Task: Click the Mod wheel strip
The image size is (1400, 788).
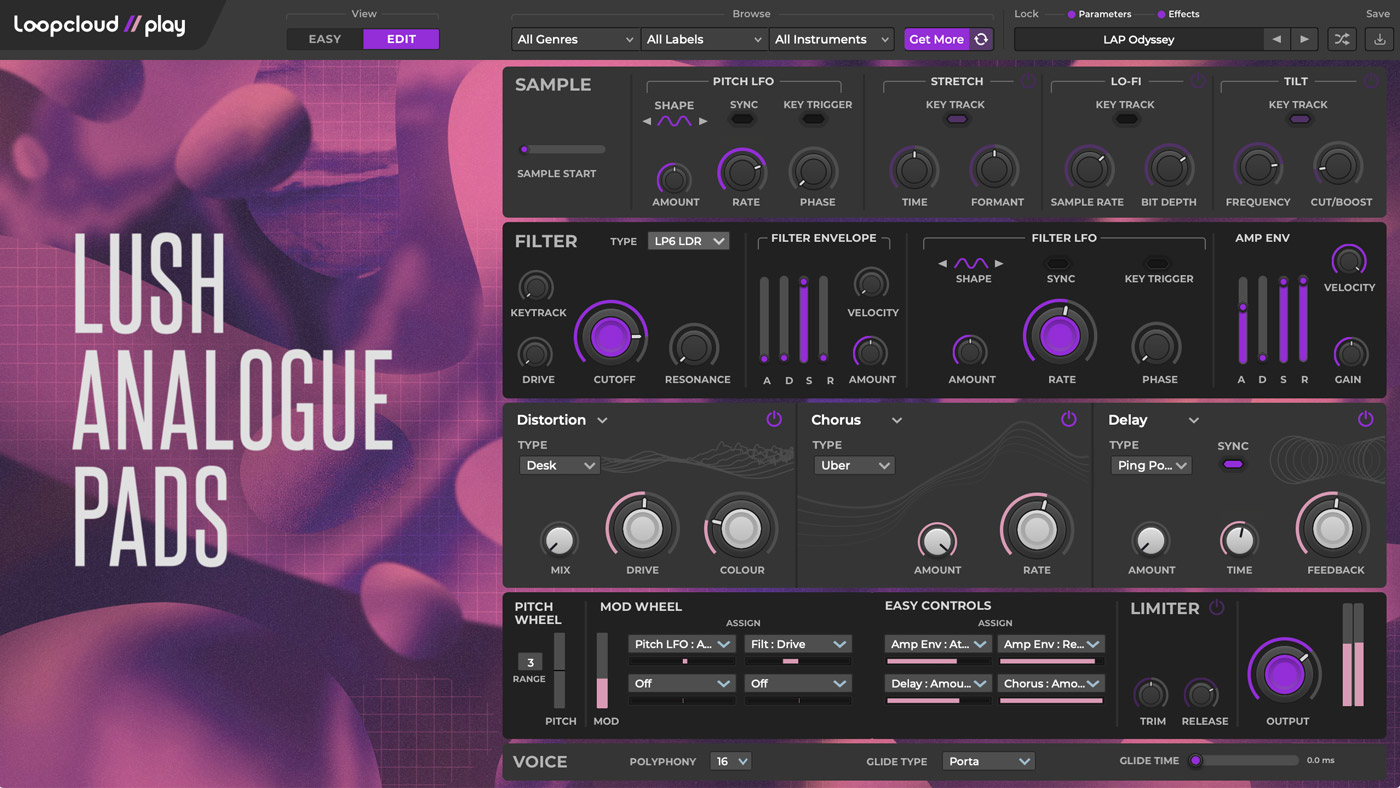Action: pos(602,670)
